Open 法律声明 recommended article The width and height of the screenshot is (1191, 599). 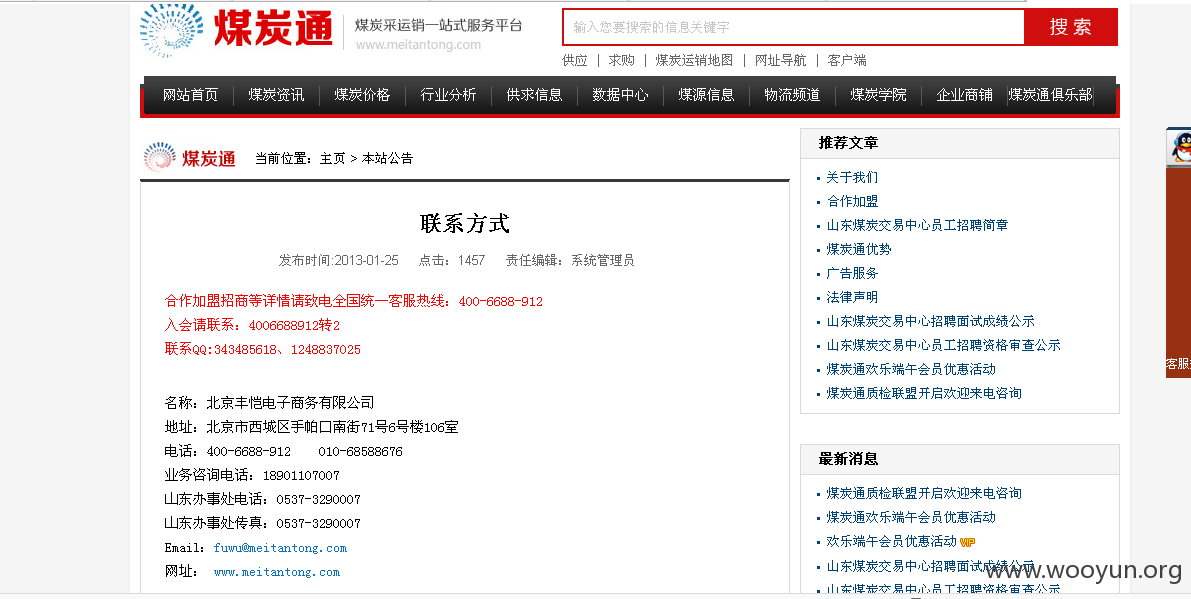852,298
